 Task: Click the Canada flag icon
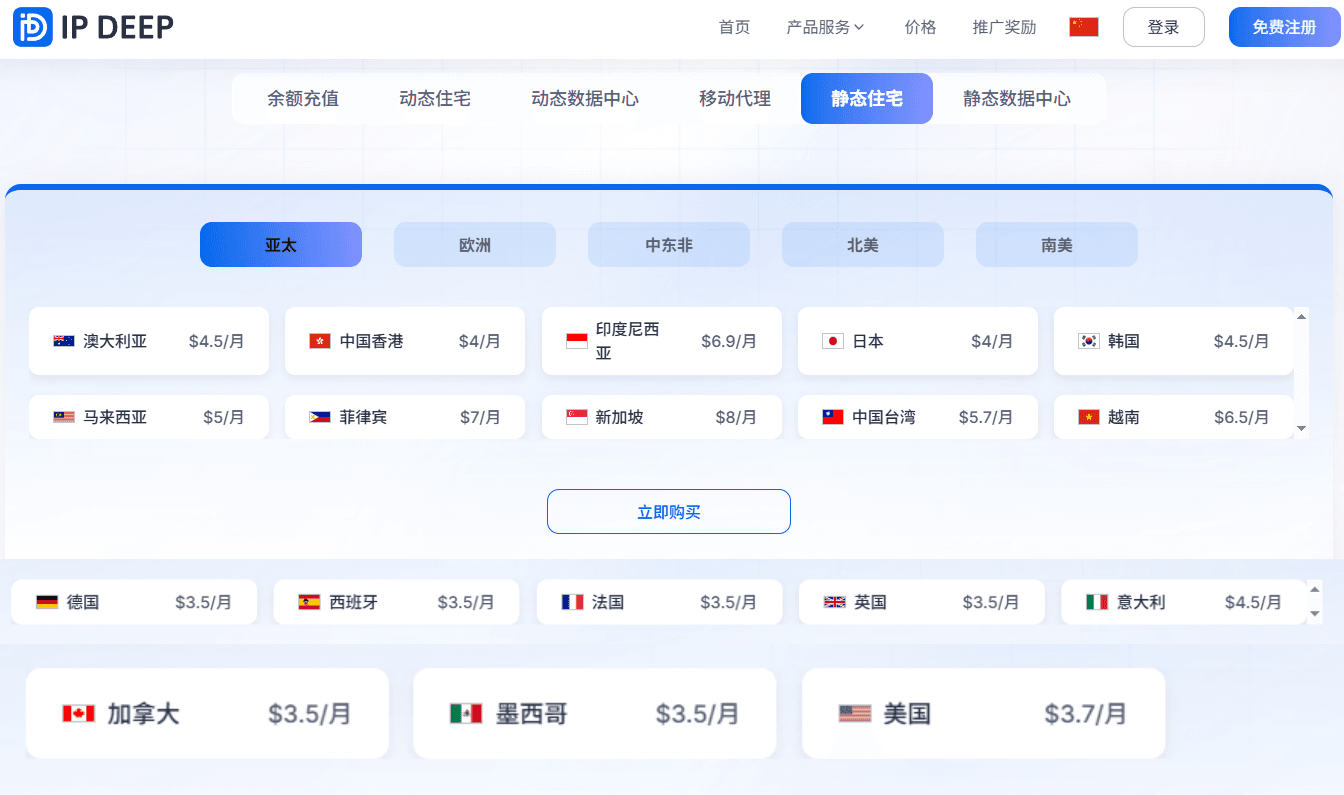pos(78,713)
